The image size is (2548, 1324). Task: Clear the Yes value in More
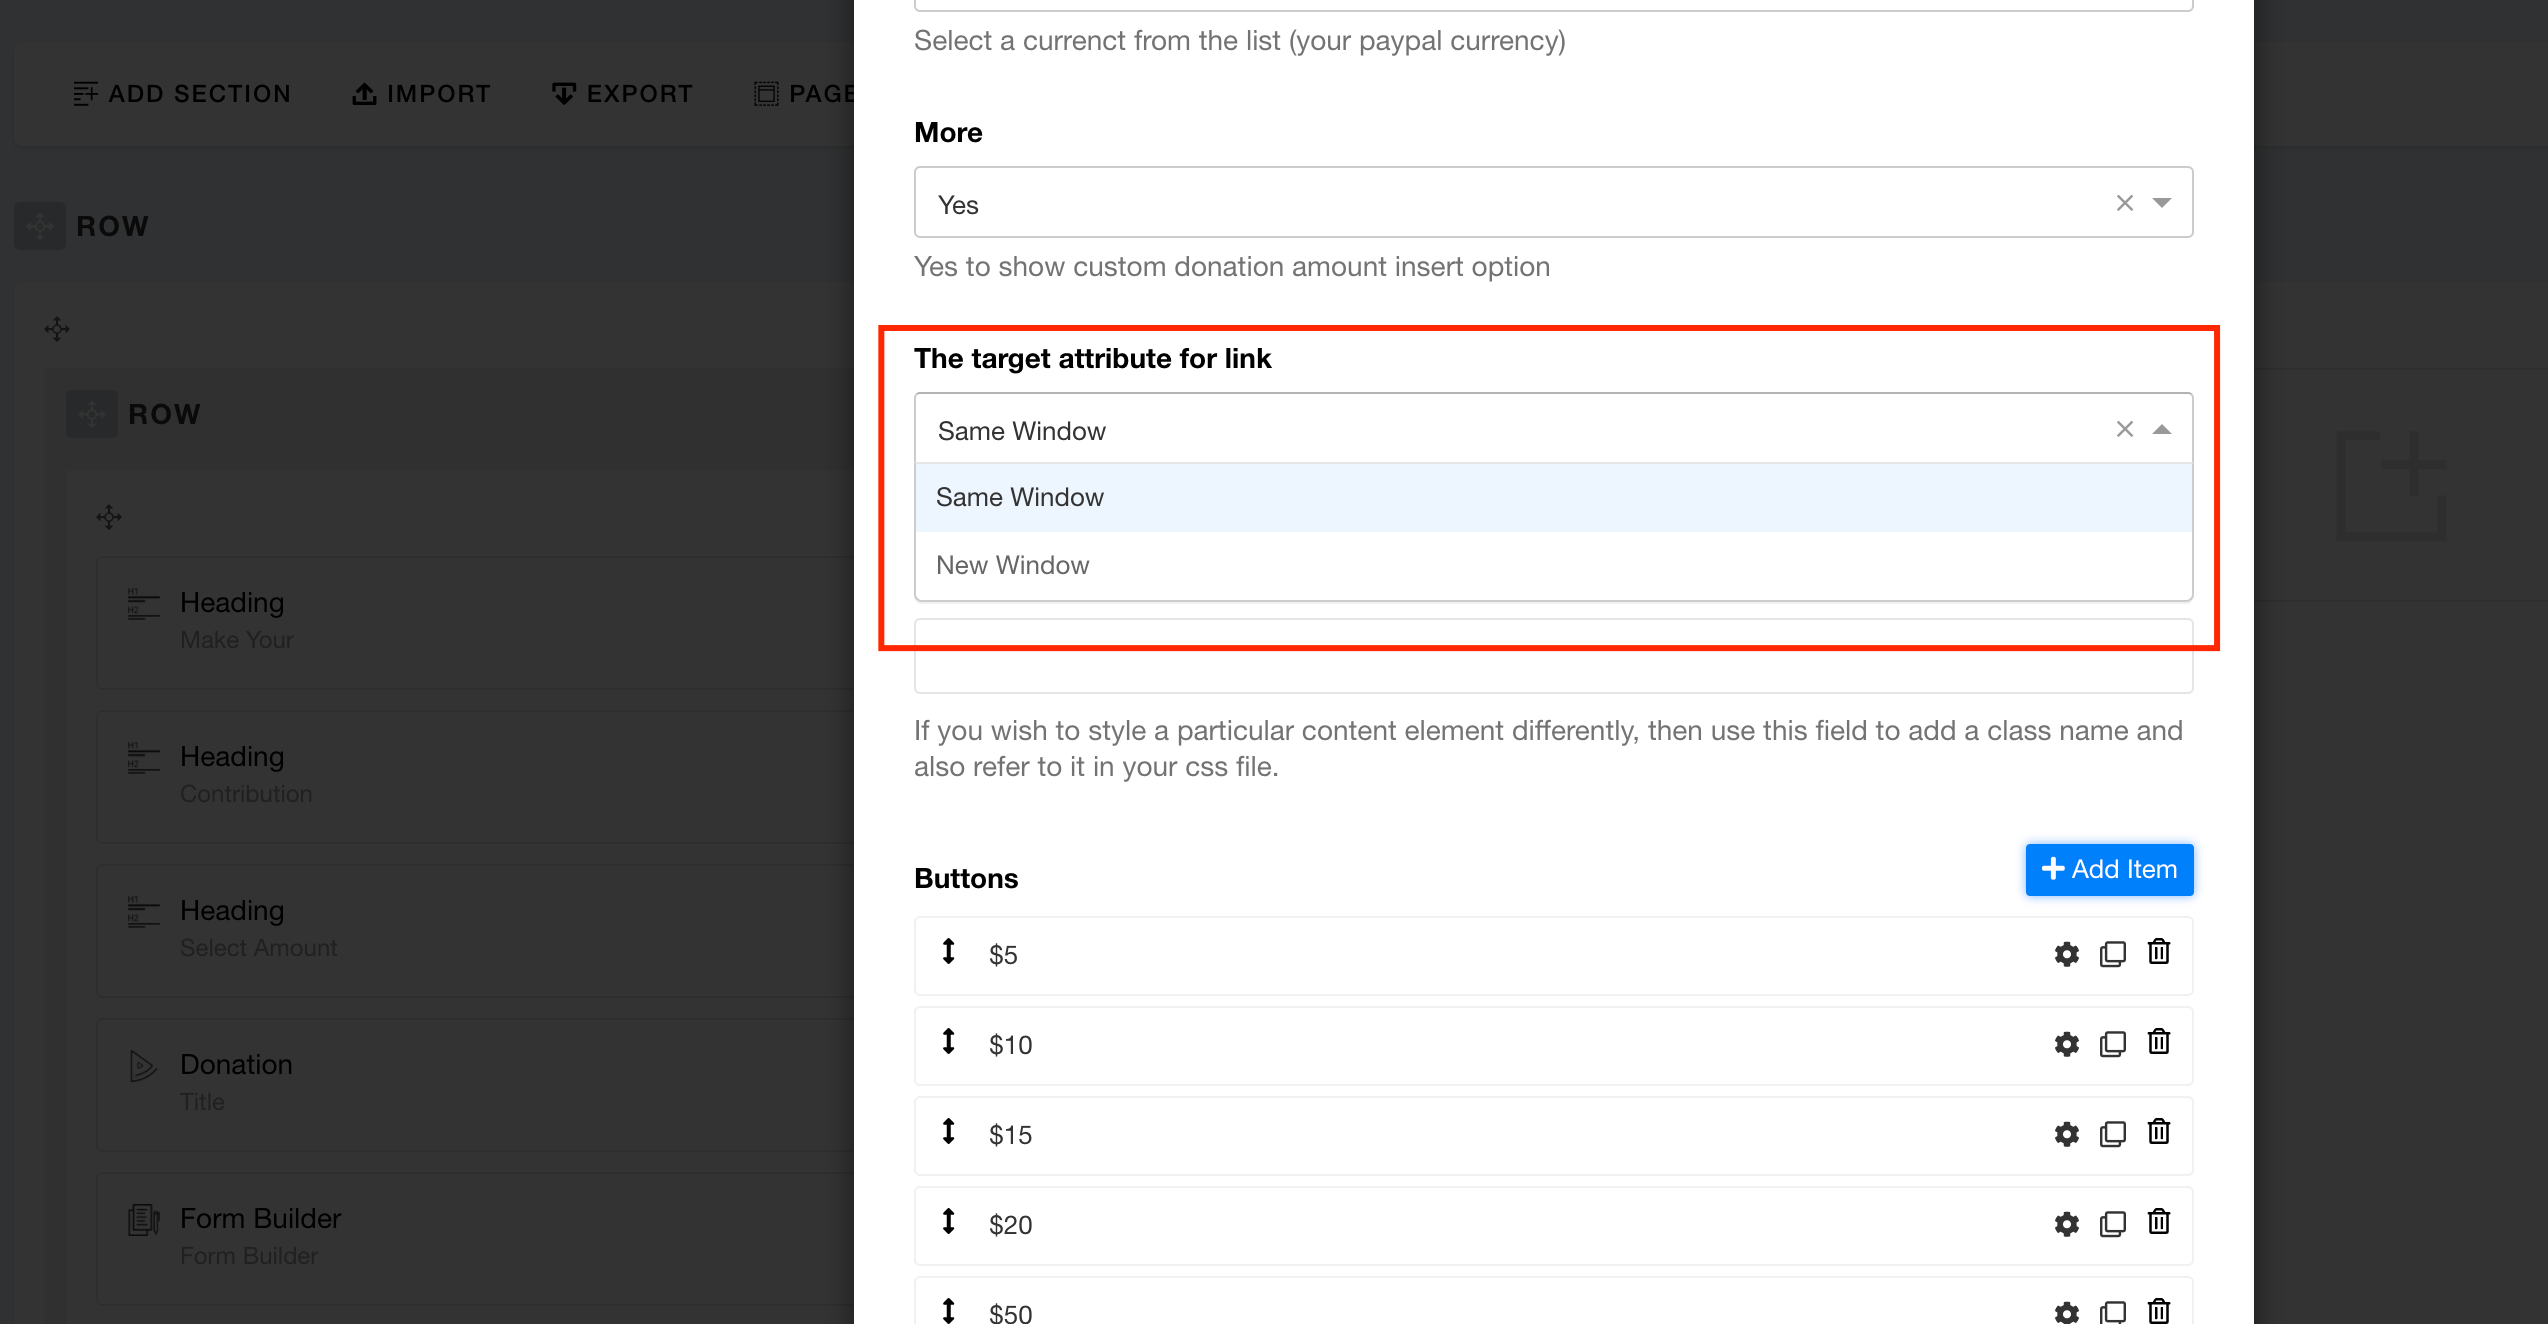pos(2124,203)
